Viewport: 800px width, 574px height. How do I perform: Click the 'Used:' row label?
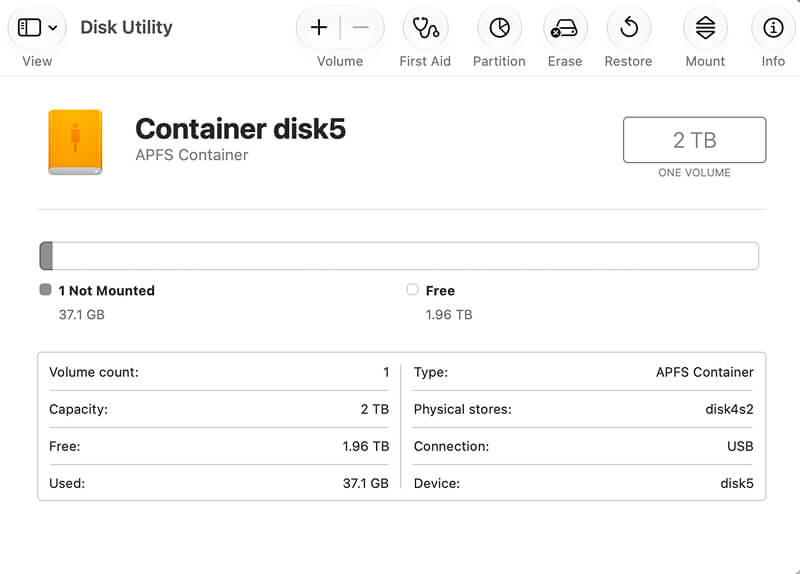coord(67,483)
